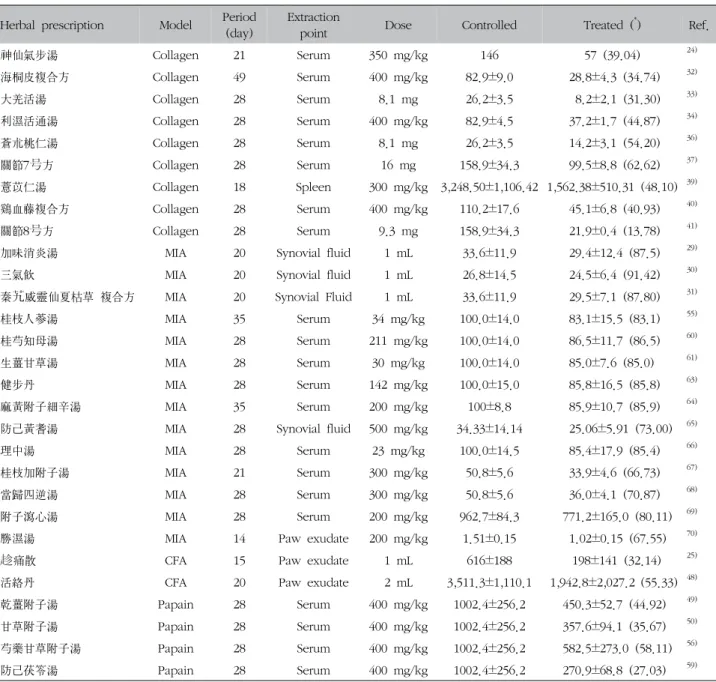The height and width of the screenshot is (682, 716).
Task: Click the Dose column header
Action: tap(398, 25)
